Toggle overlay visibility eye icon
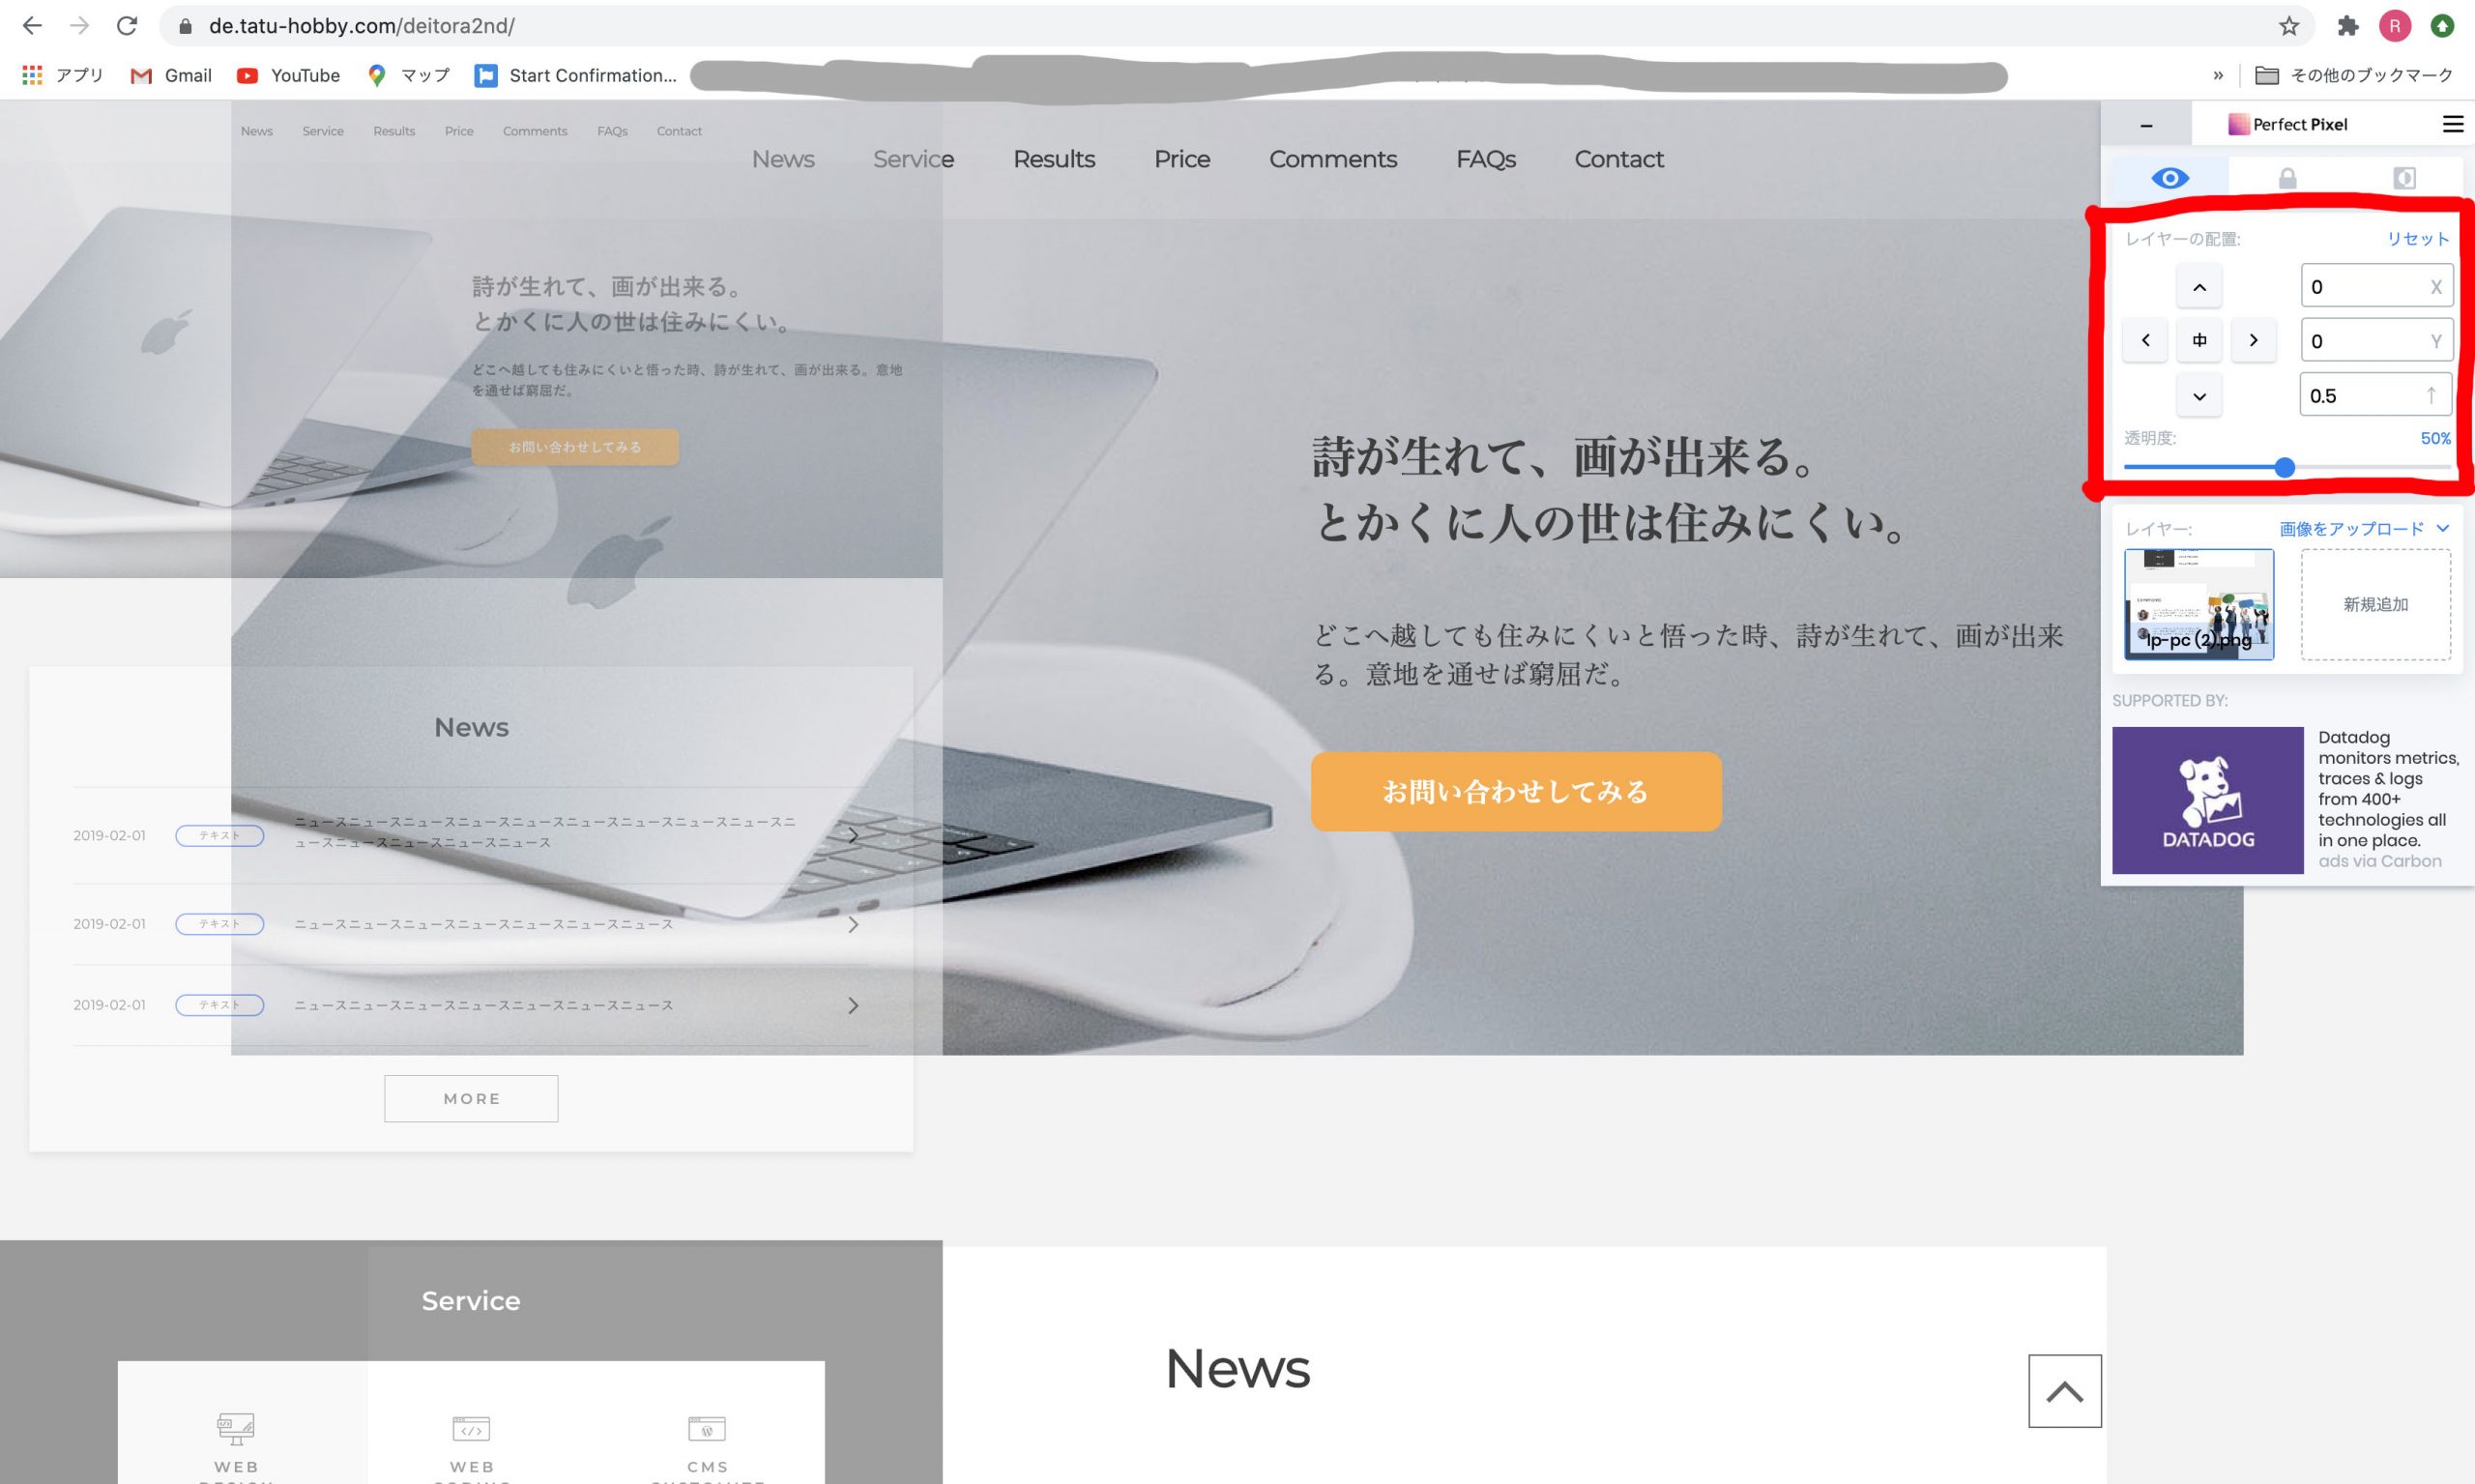This screenshot has width=2475, height=1484. (x=2169, y=178)
